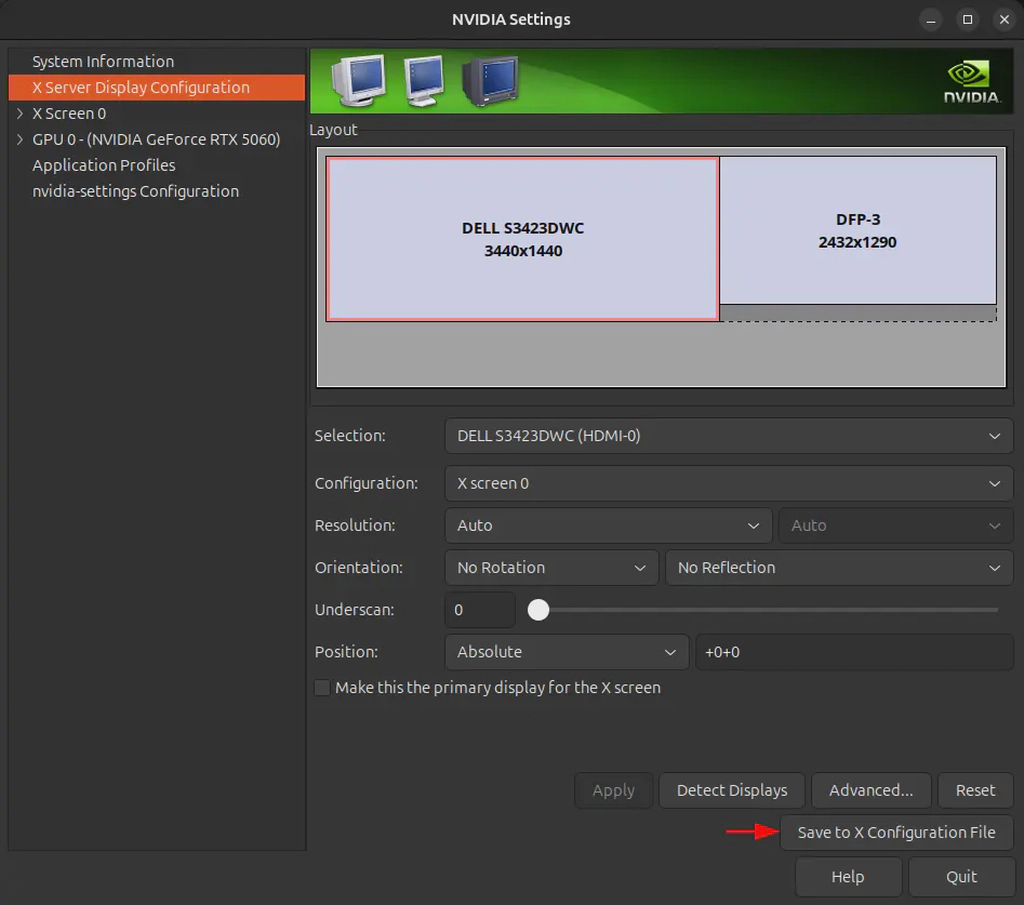Screen dimensions: 1024x905
Task: Open the refresh rate Auto dropdown
Action: click(895, 525)
